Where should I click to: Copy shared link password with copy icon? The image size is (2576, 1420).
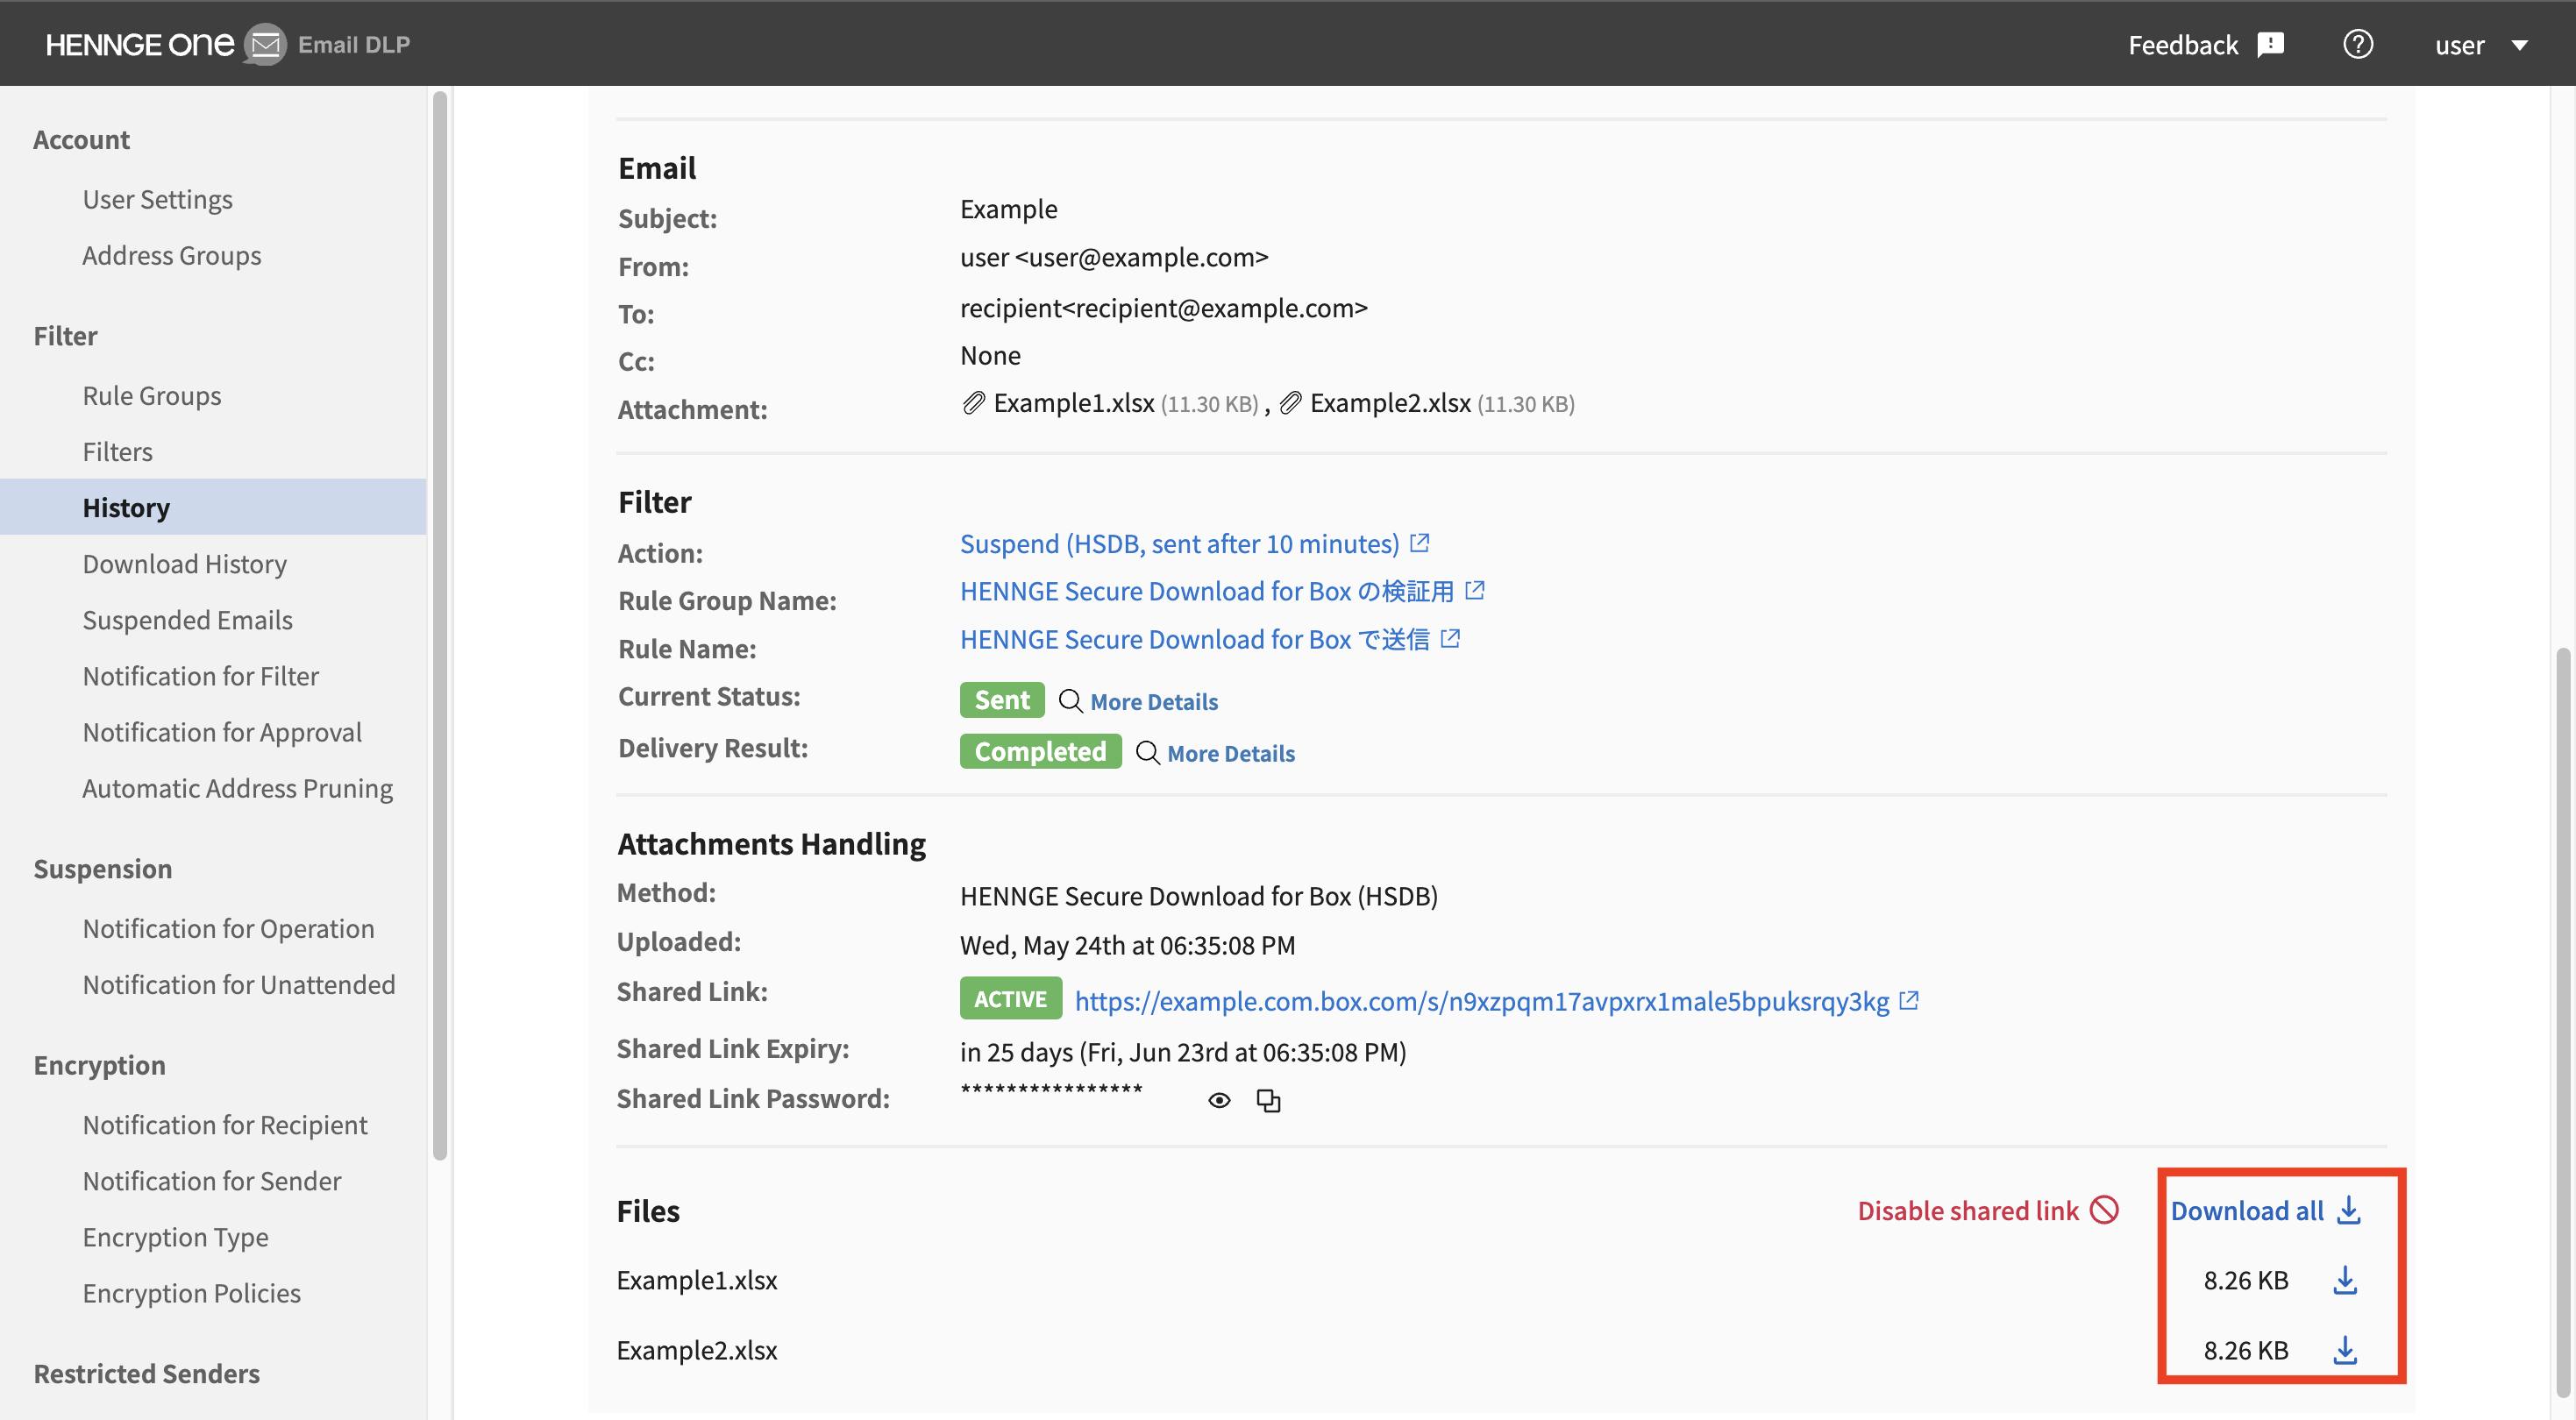click(1268, 1100)
